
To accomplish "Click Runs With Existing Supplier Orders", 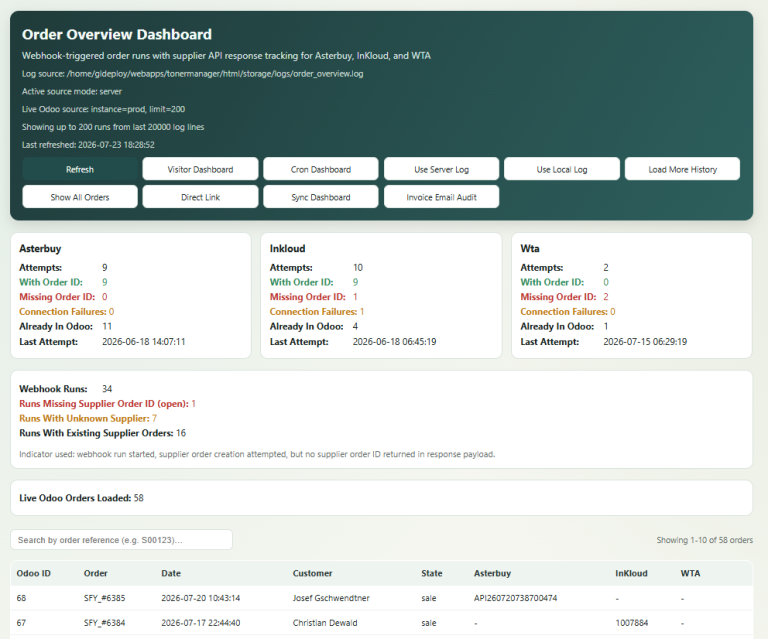I will pyautogui.click(x=102, y=433).
